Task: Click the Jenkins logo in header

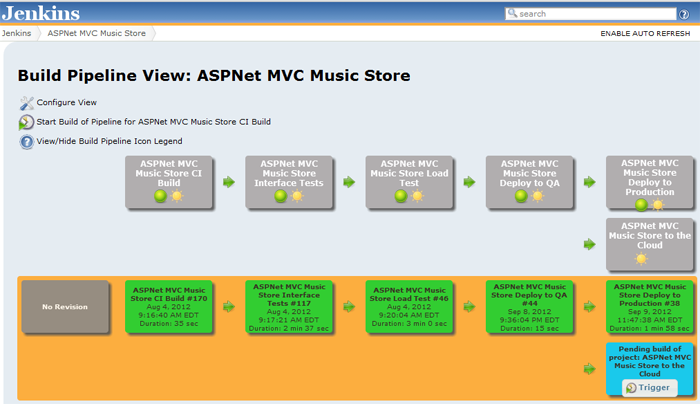Action: click(x=41, y=13)
